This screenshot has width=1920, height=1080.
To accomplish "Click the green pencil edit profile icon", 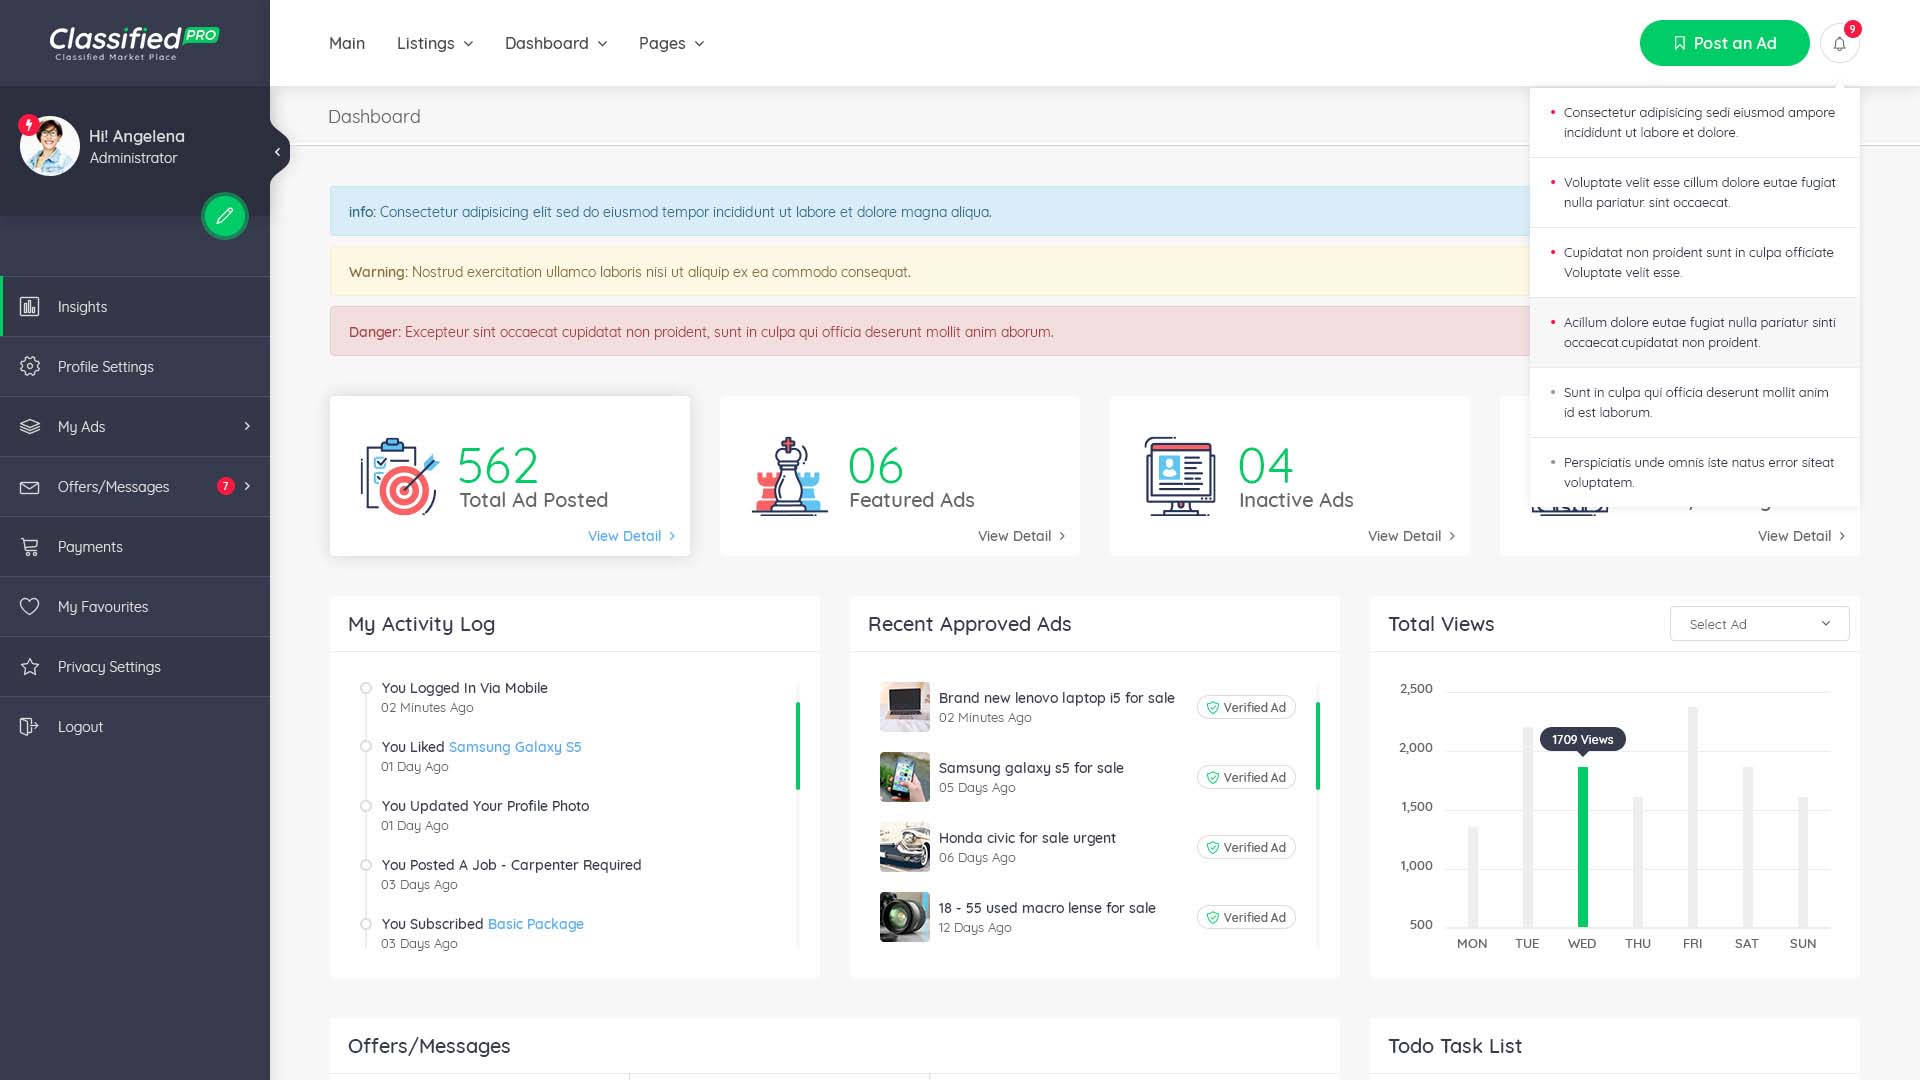I will [x=225, y=216].
